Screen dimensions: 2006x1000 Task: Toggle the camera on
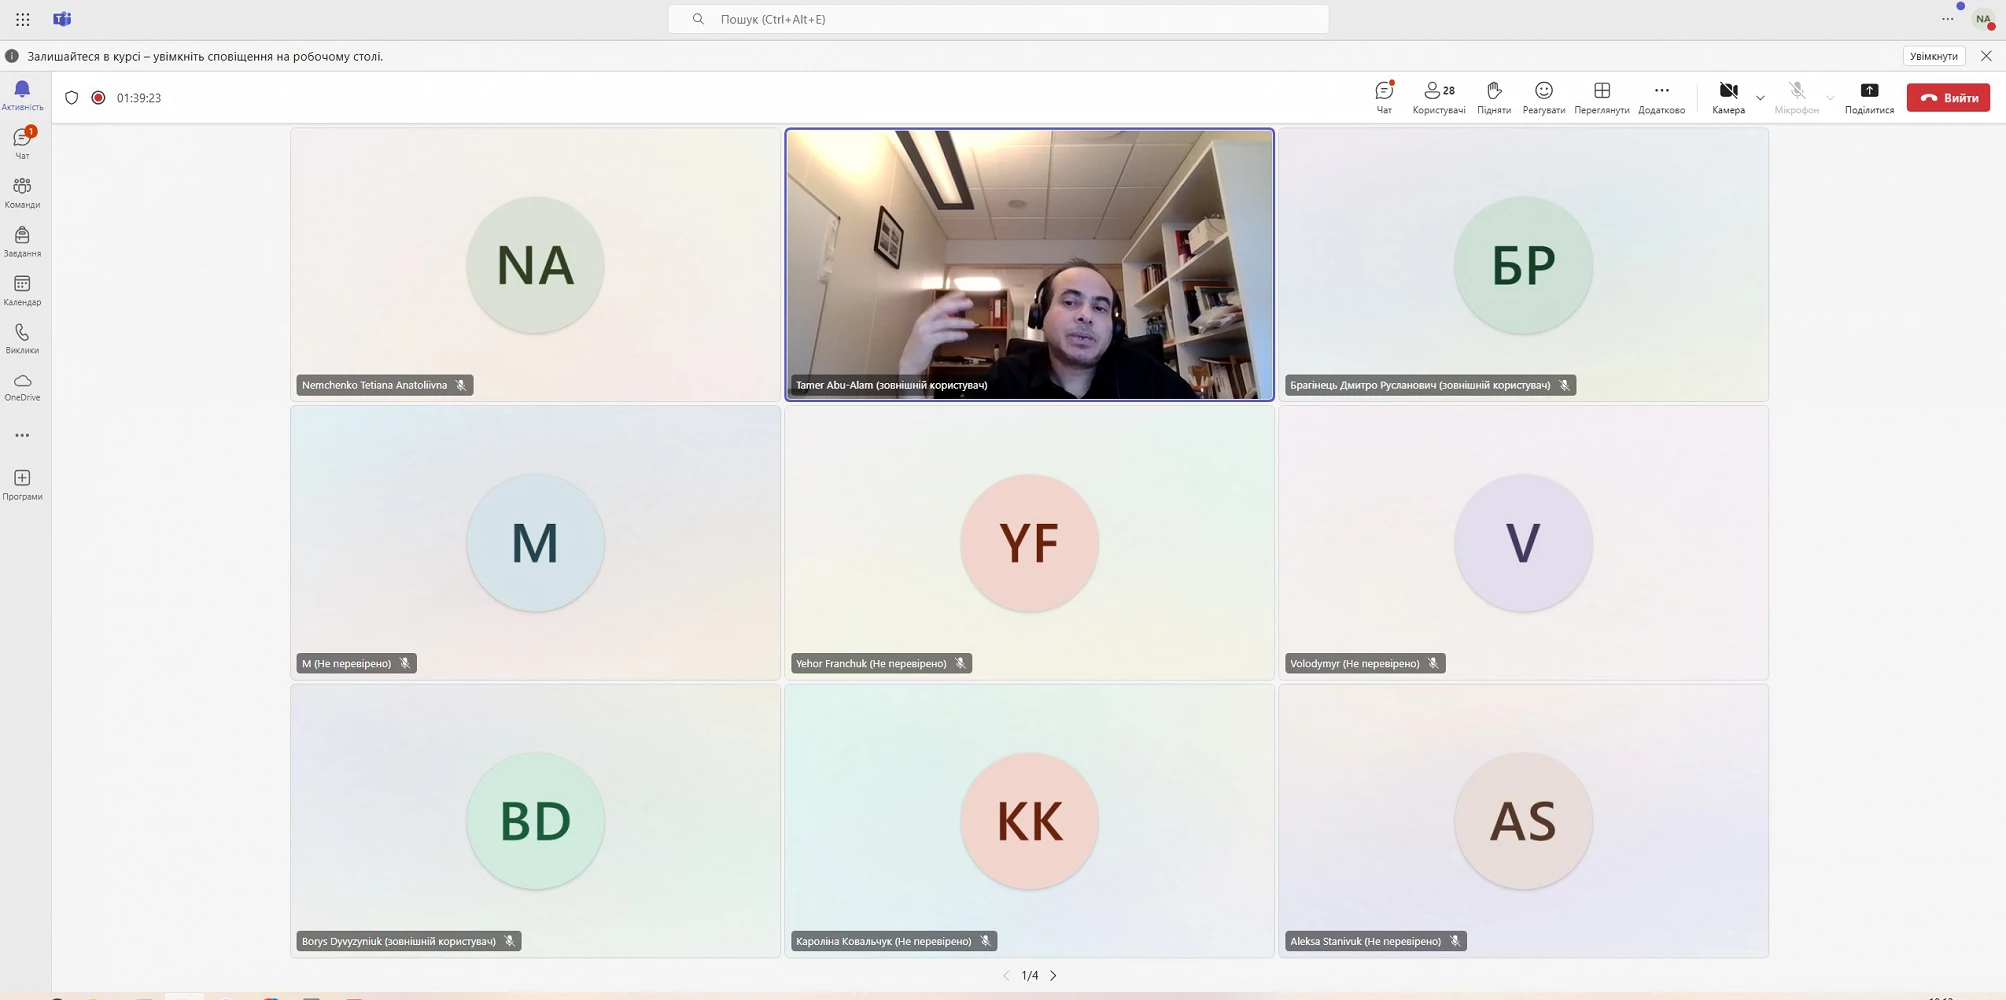coord(1728,97)
